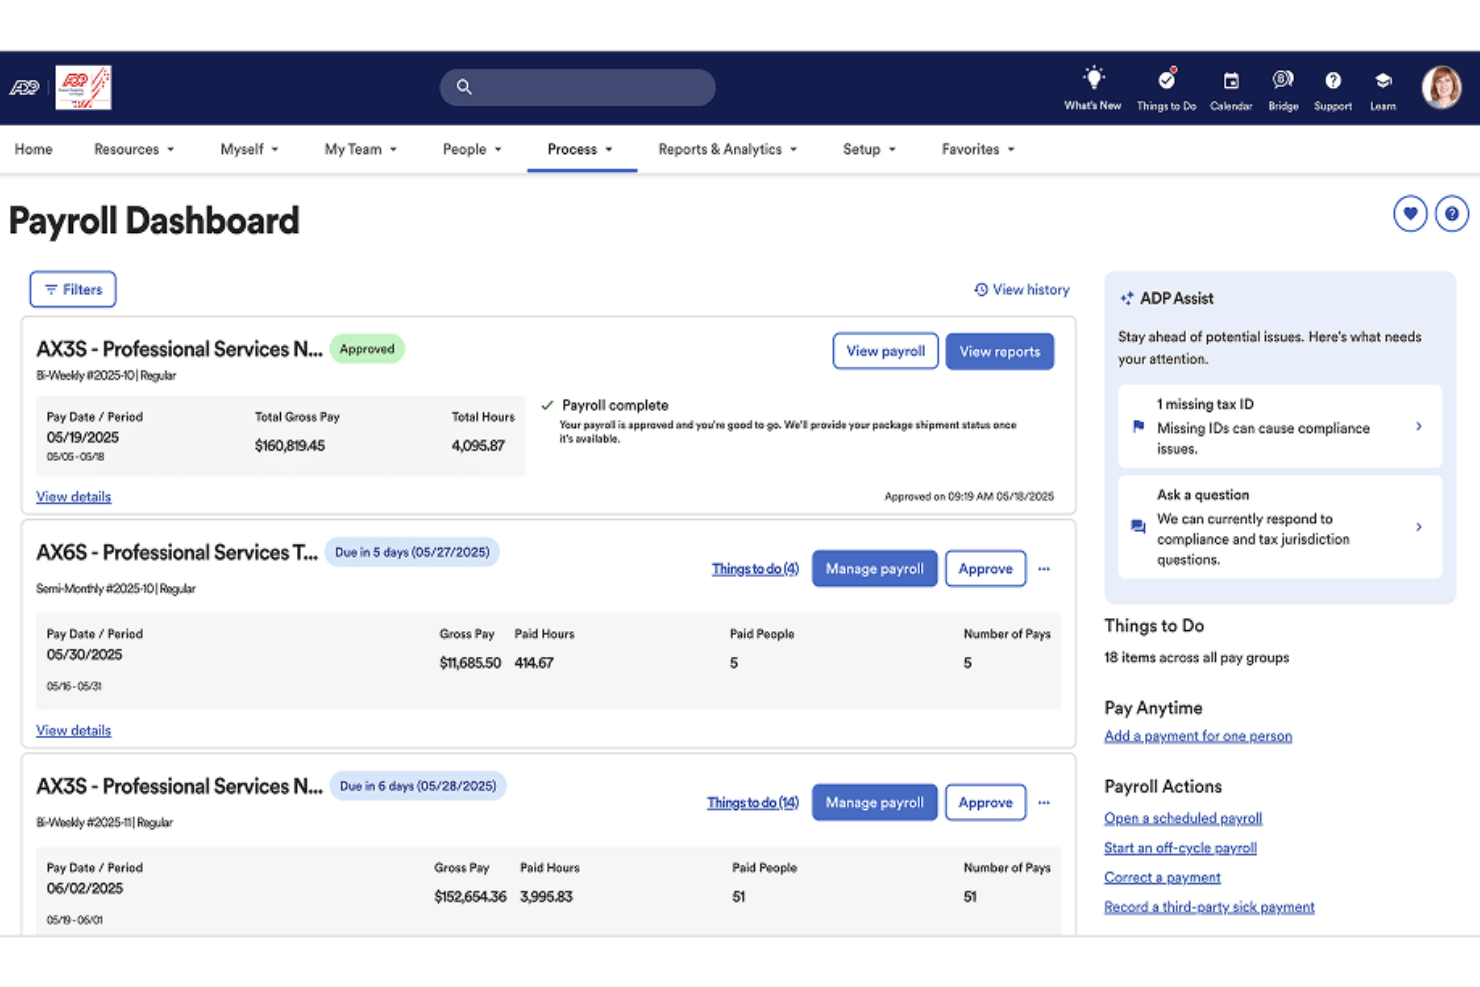Click the Filters button

click(x=73, y=289)
